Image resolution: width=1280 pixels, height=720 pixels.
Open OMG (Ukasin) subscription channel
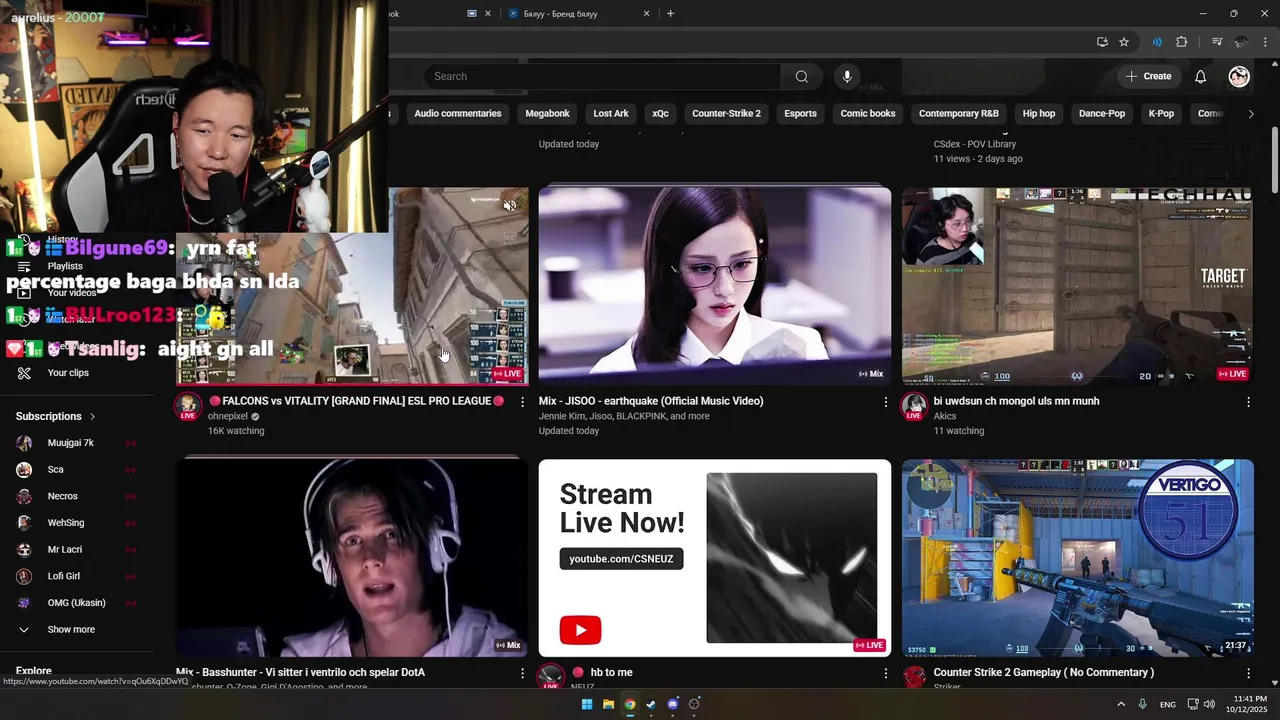76,603
